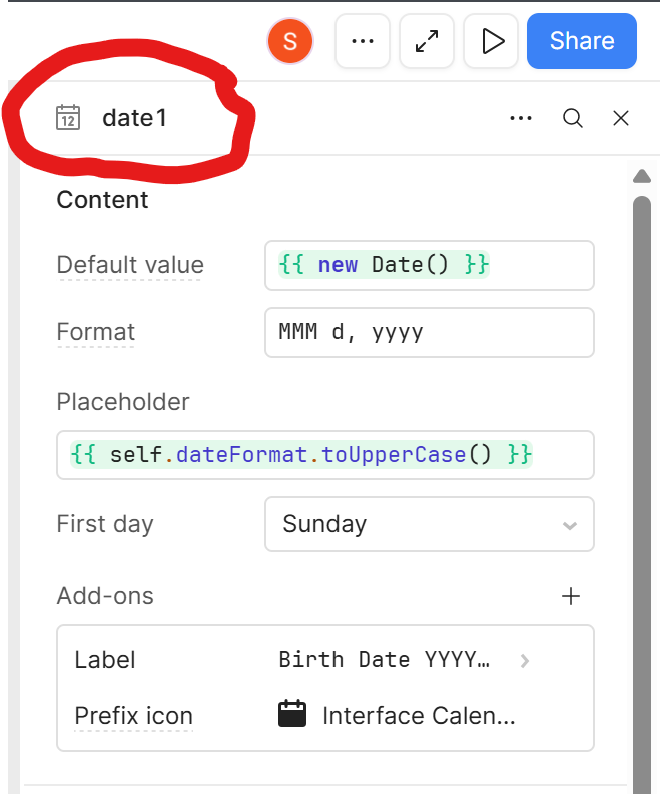The image size is (660, 794).
Task: Toggle fullscreen expand mode
Action: coord(427,41)
